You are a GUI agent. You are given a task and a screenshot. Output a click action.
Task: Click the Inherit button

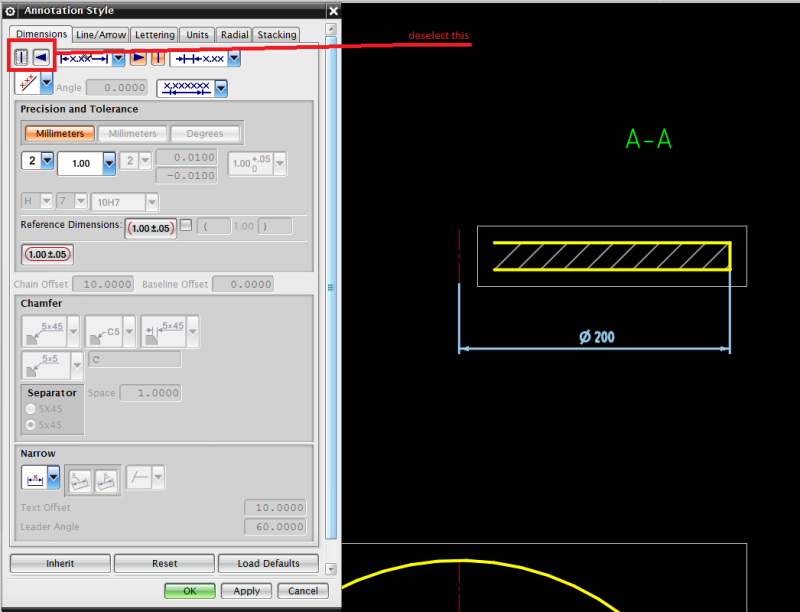60,564
